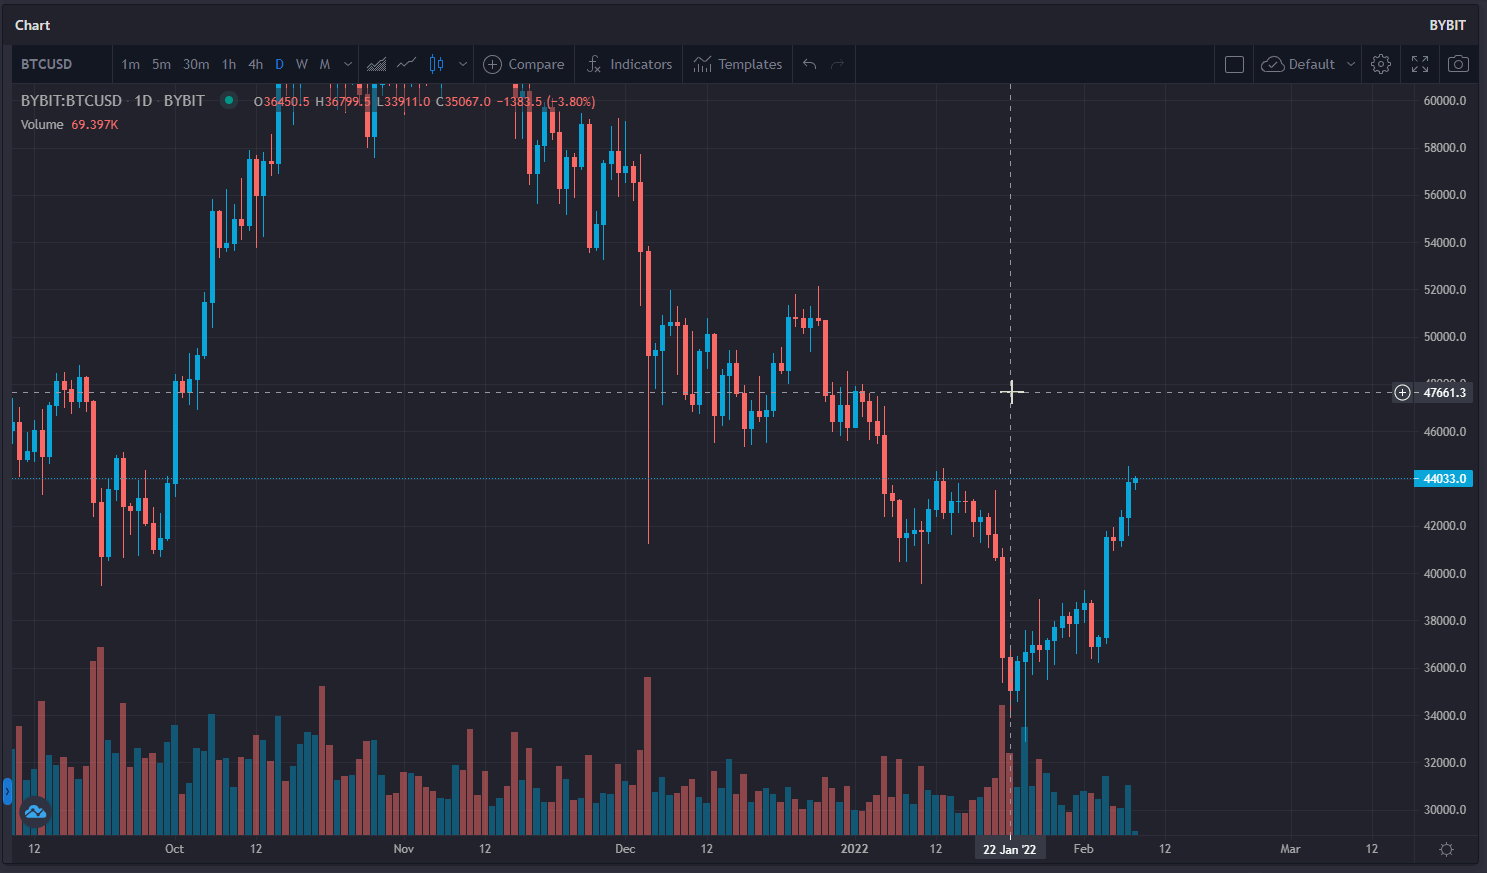1487x873 pixels.
Task: Open the select layout square icon
Action: click(1234, 64)
